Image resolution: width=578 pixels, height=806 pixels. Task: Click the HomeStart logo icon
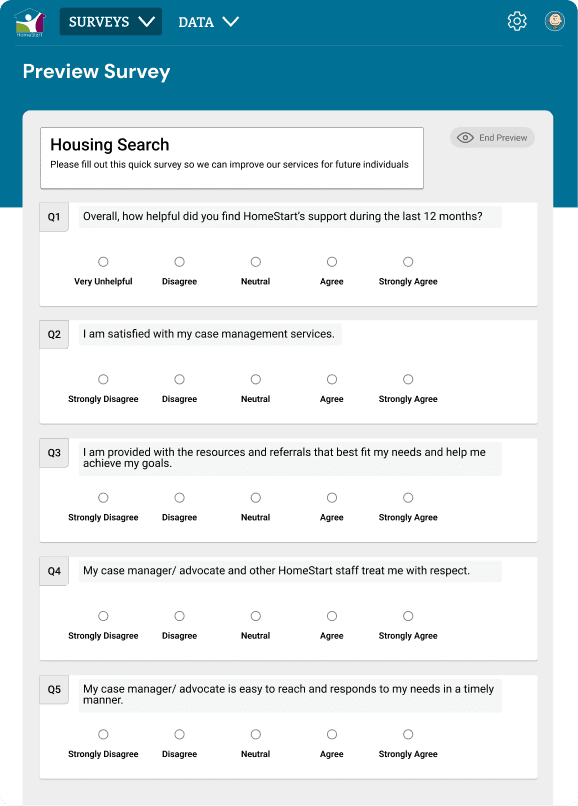tap(30, 23)
